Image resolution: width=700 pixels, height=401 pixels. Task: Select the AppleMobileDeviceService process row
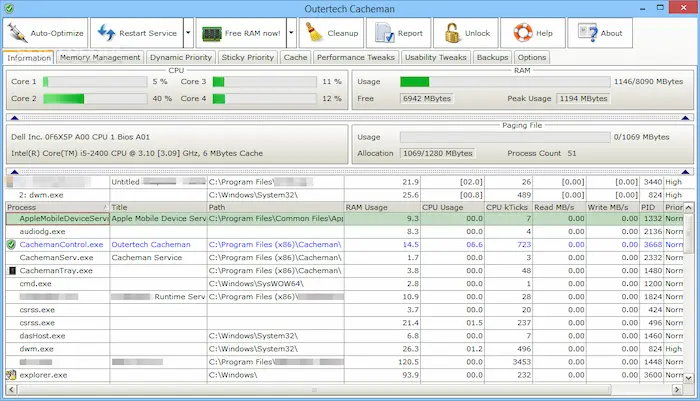point(345,218)
